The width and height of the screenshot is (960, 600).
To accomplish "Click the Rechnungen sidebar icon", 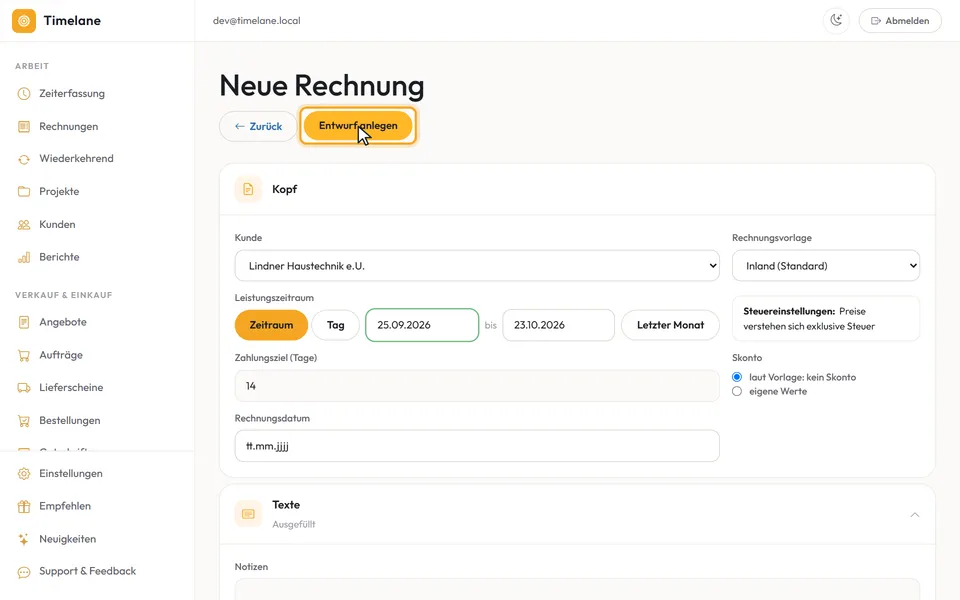I will [x=24, y=127].
